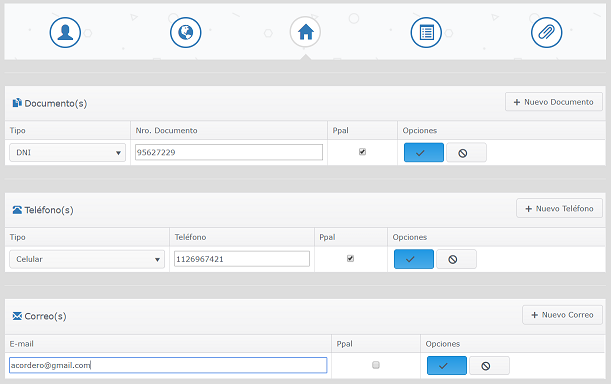The height and width of the screenshot is (384, 611).
Task: Toggle Ppal checkbox for DNI document
Action: pos(362,152)
